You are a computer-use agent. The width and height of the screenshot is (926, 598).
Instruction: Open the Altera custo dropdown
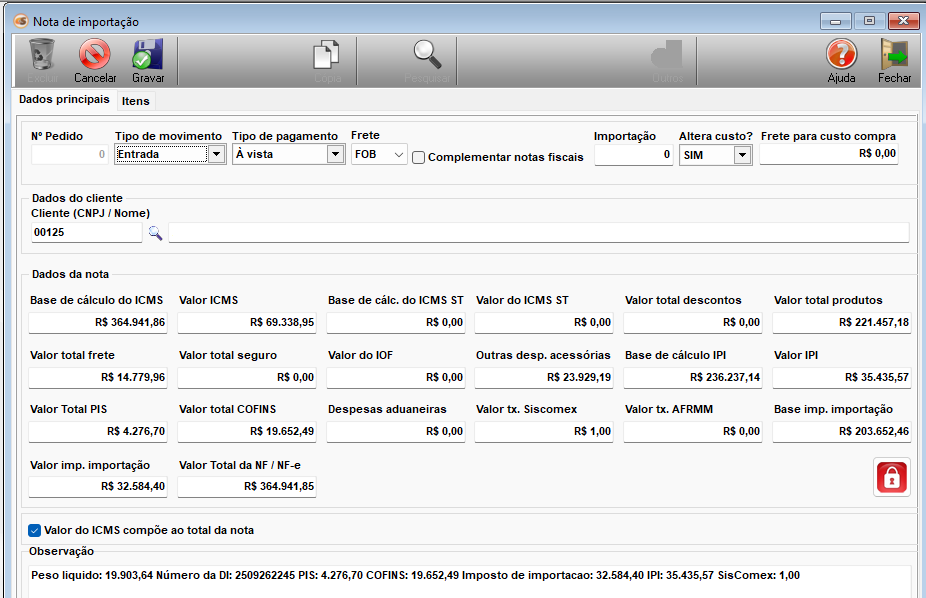[x=741, y=155]
